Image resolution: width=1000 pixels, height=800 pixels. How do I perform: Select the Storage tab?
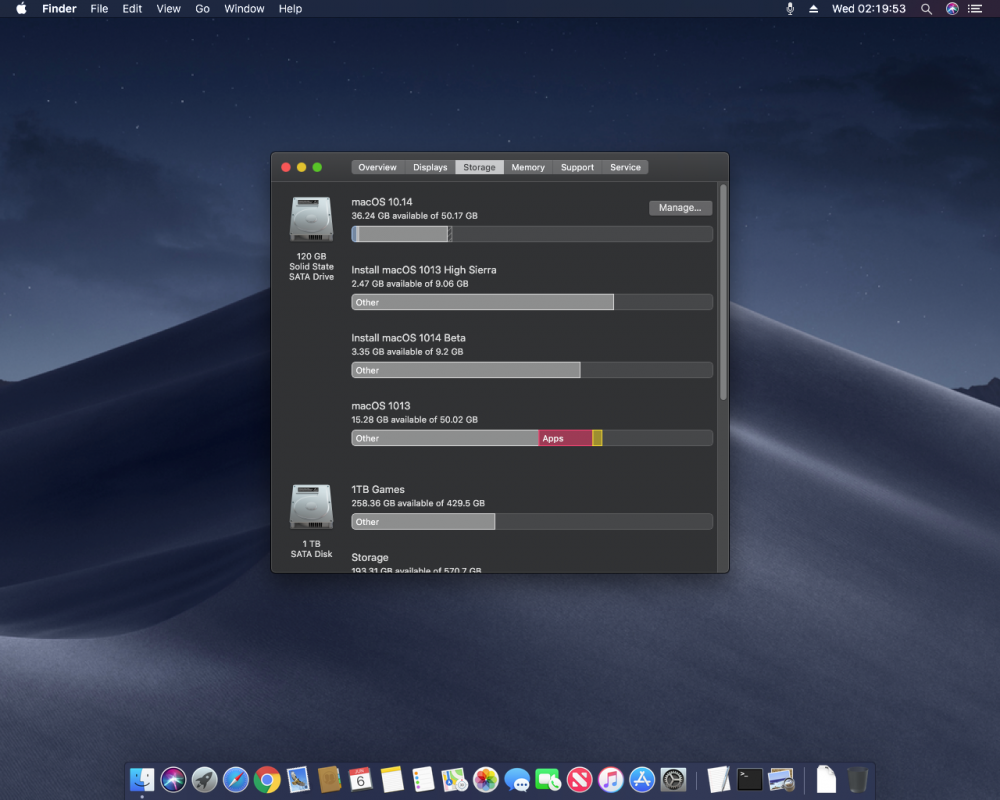(x=479, y=167)
